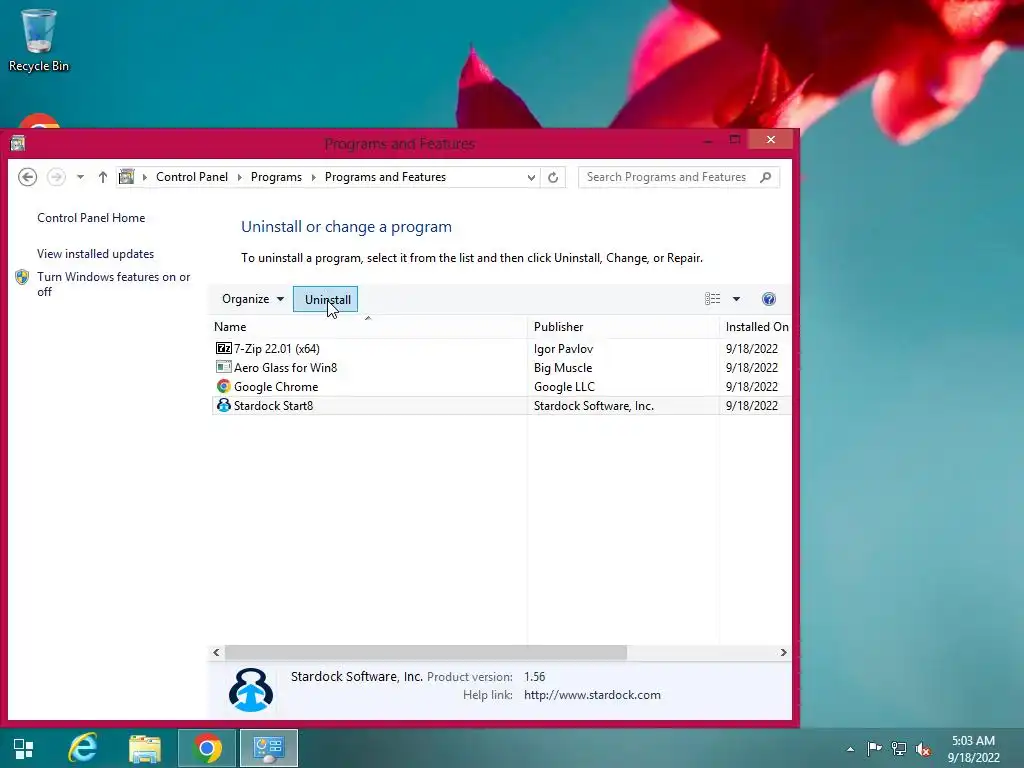Show hidden tray icons arrow
Image resolution: width=1024 pixels, height=768 pixels.
pyautogui.click(x=850, y=748)
